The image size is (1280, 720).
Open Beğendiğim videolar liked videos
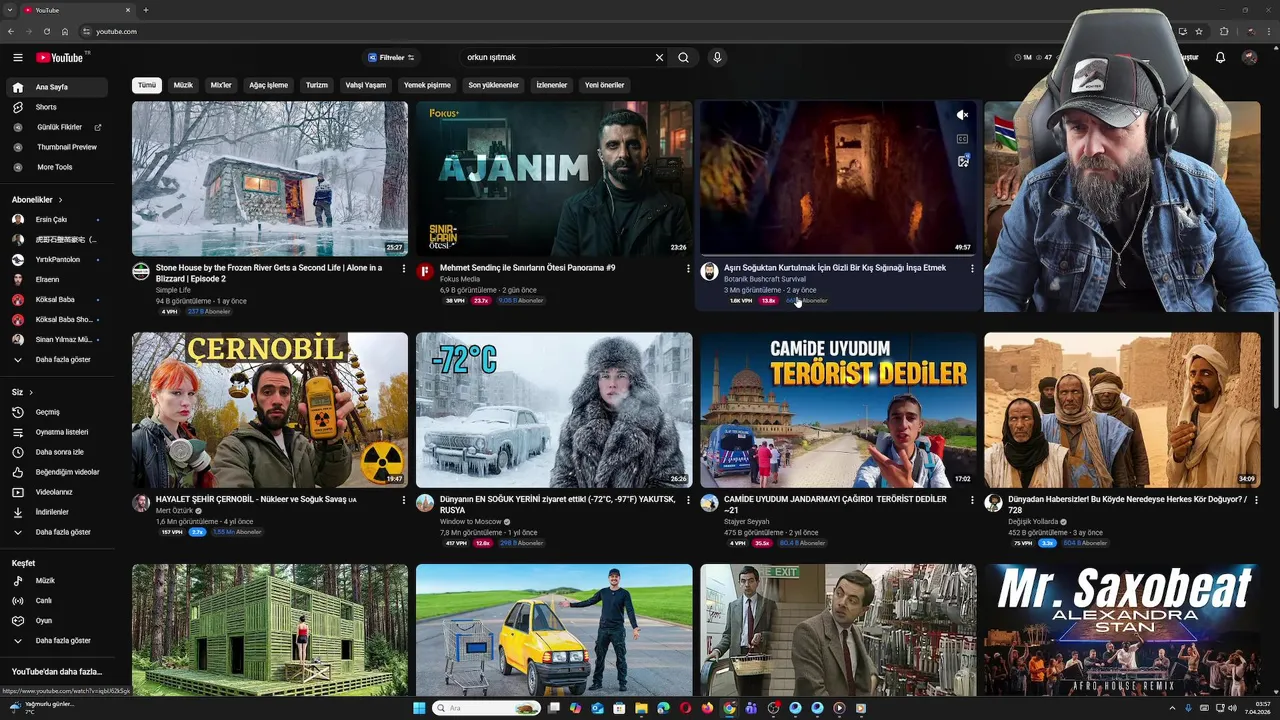pos(55,472)
